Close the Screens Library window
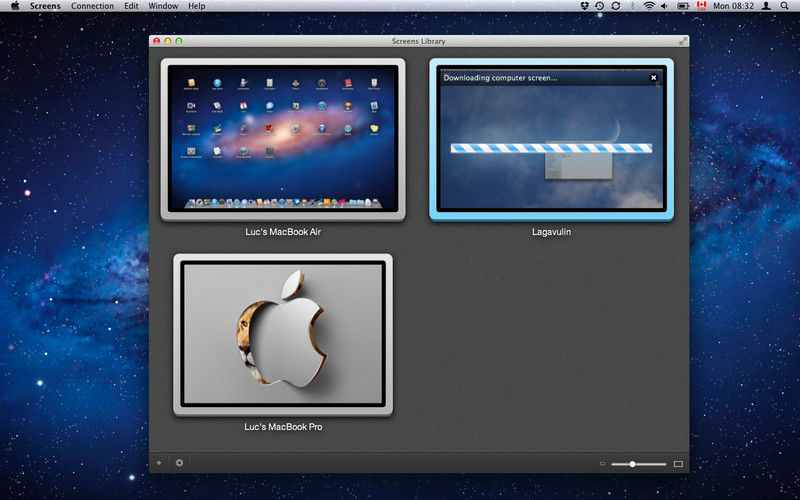 tap(157, 41)
